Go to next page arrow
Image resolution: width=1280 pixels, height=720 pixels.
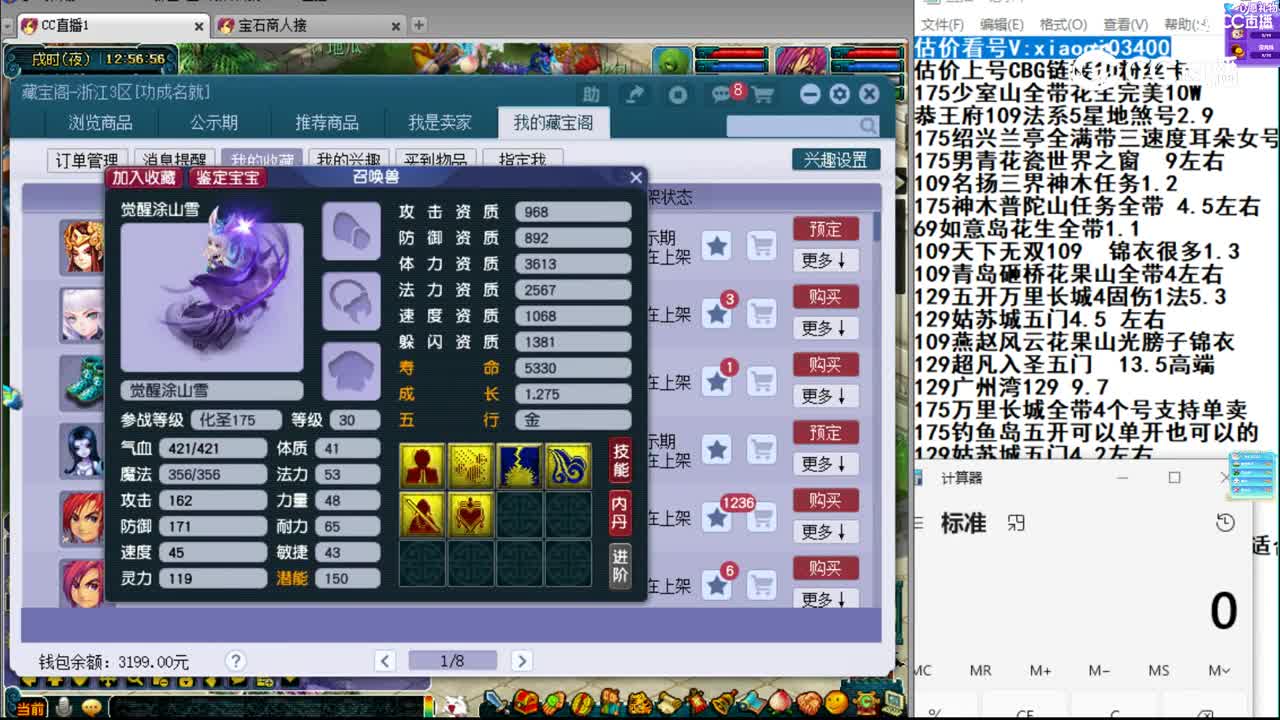[x=521, y=661]
